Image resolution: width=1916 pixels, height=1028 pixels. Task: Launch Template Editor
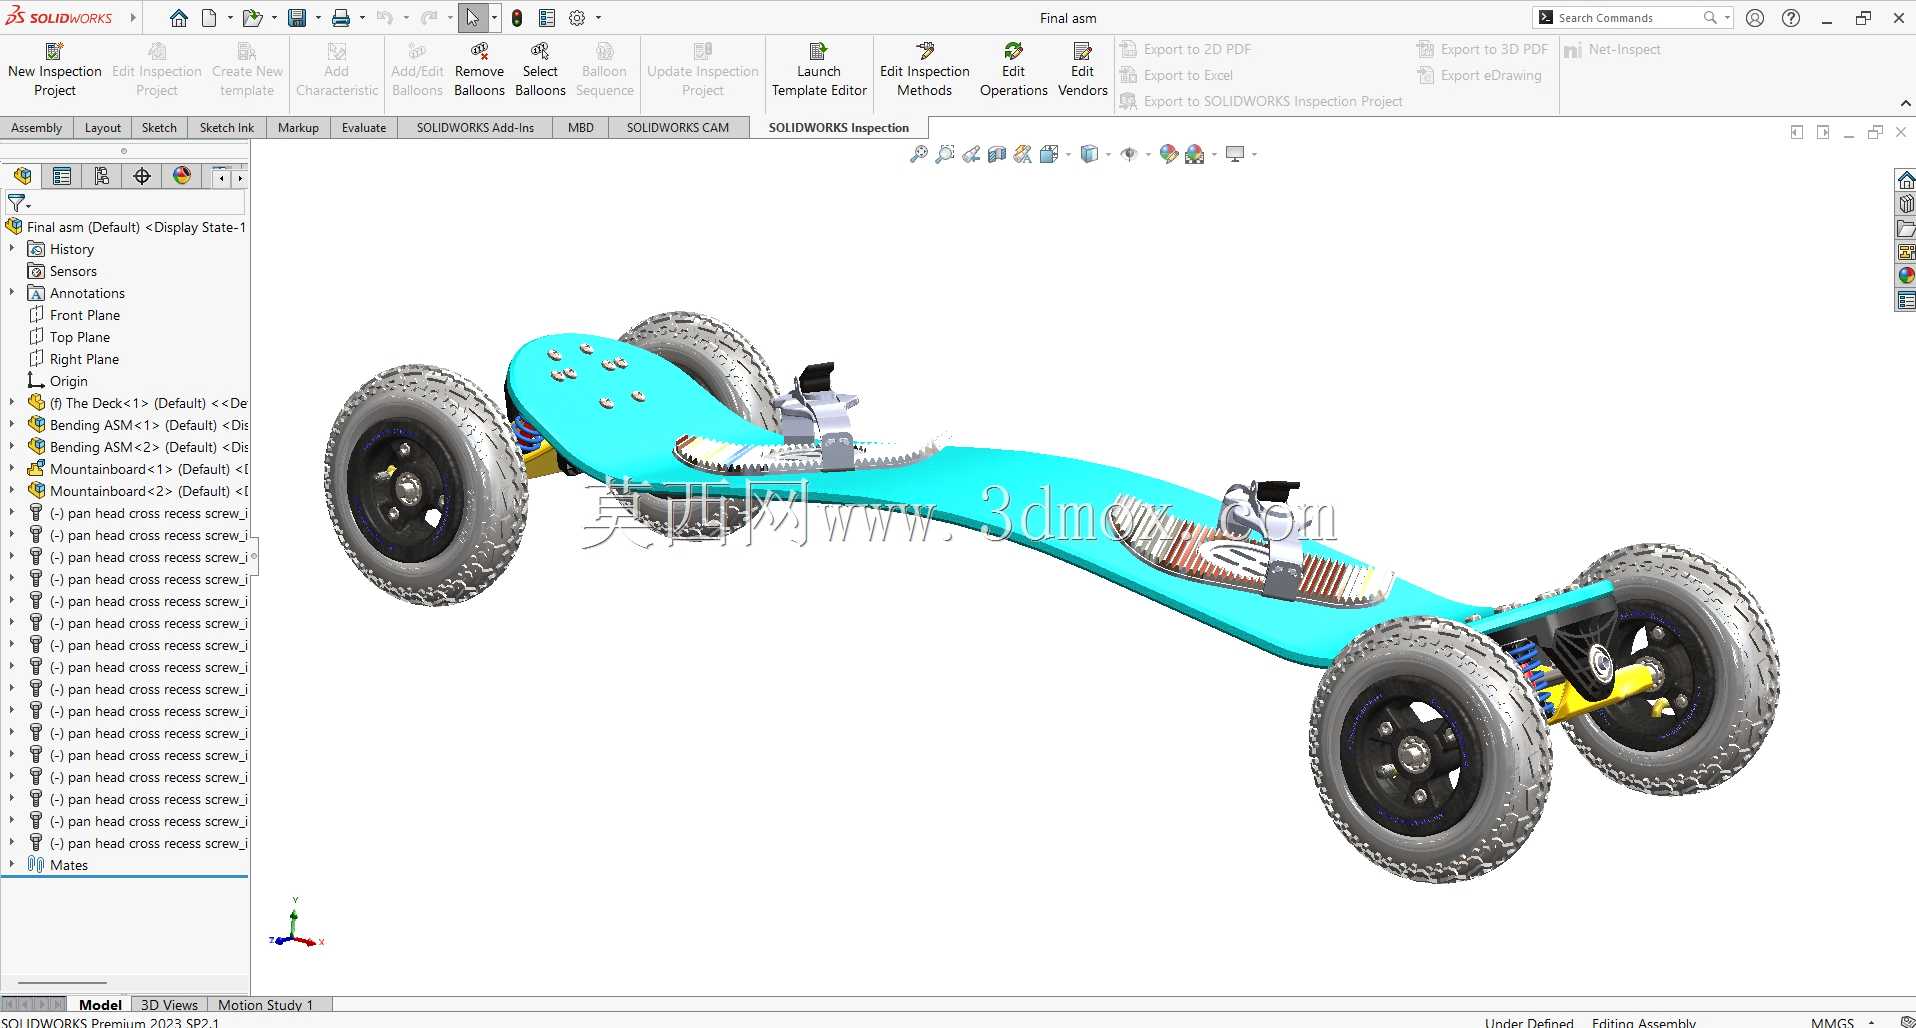pos(819,70)
